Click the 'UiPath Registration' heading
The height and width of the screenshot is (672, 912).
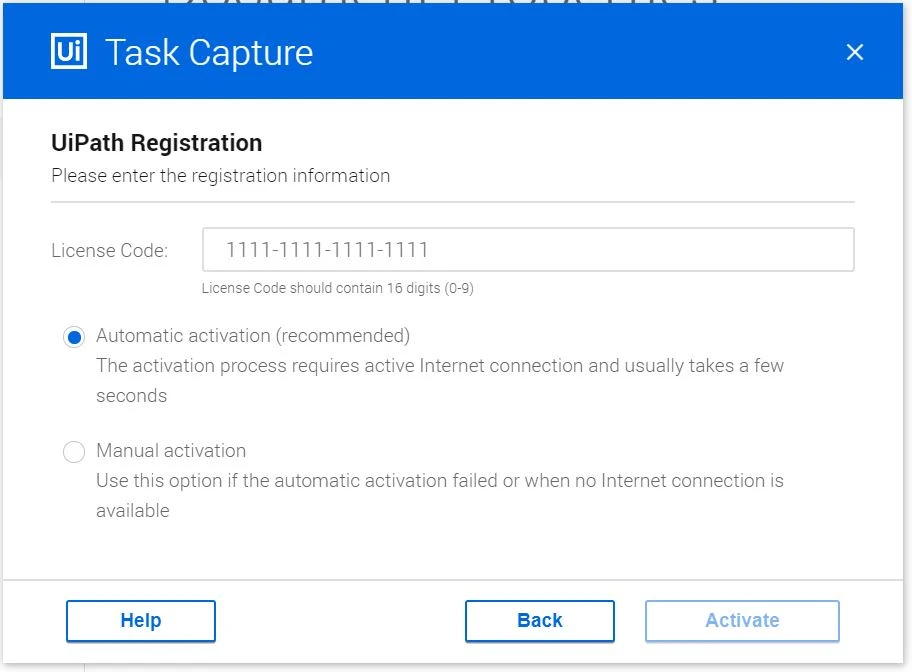point(156,143)
